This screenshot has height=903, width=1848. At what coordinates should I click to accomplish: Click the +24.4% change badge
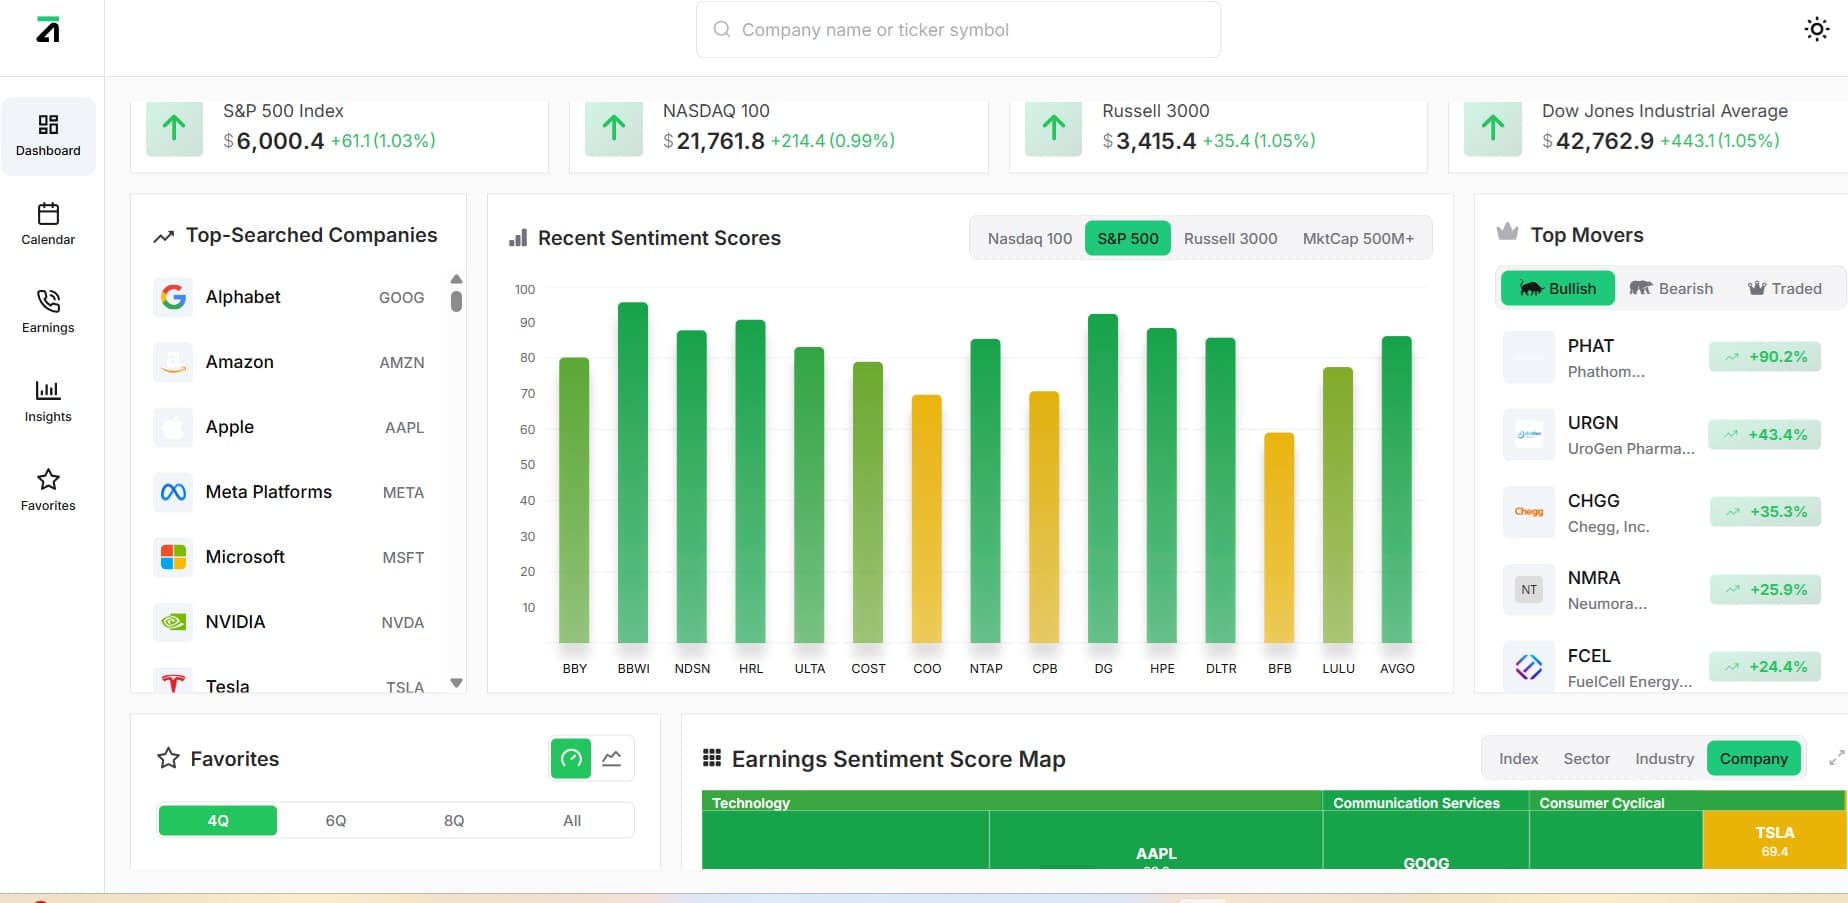1765,667
